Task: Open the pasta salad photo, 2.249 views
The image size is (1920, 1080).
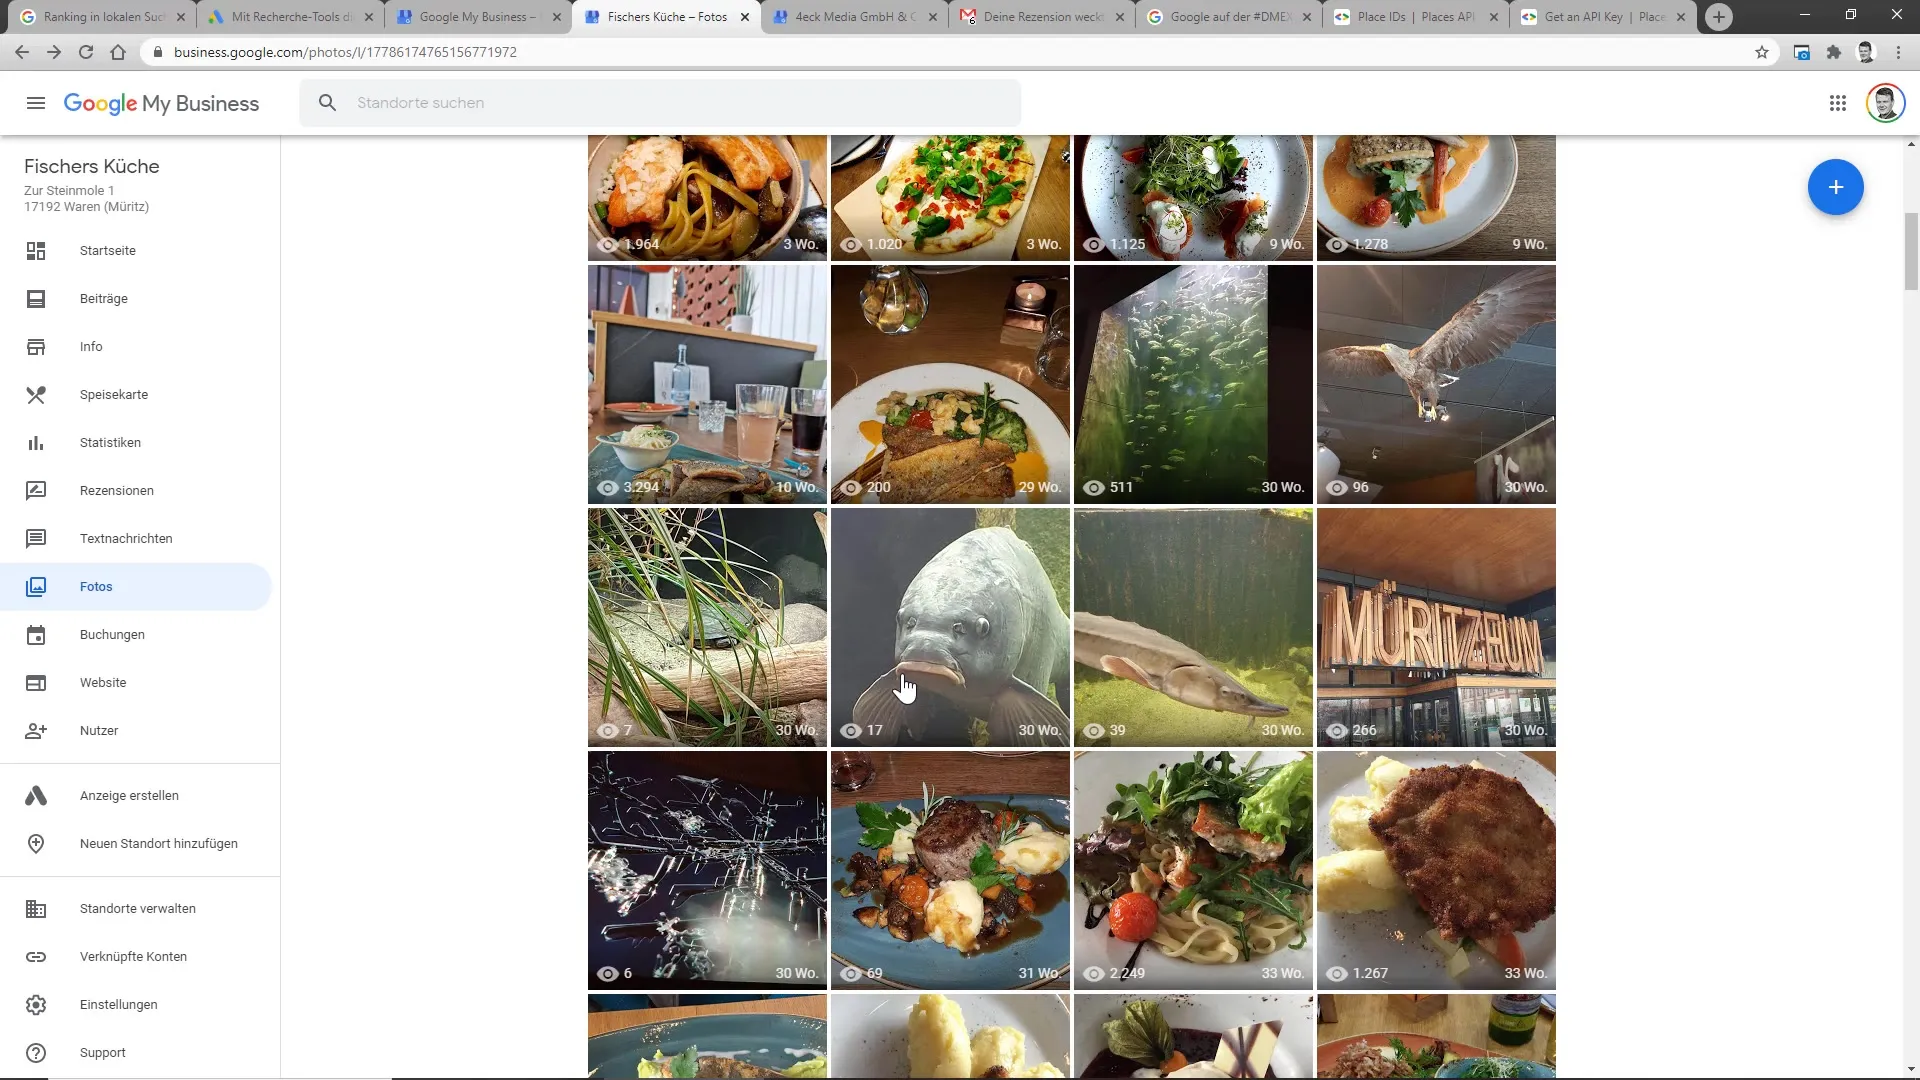Action: tap(1193, 870)
